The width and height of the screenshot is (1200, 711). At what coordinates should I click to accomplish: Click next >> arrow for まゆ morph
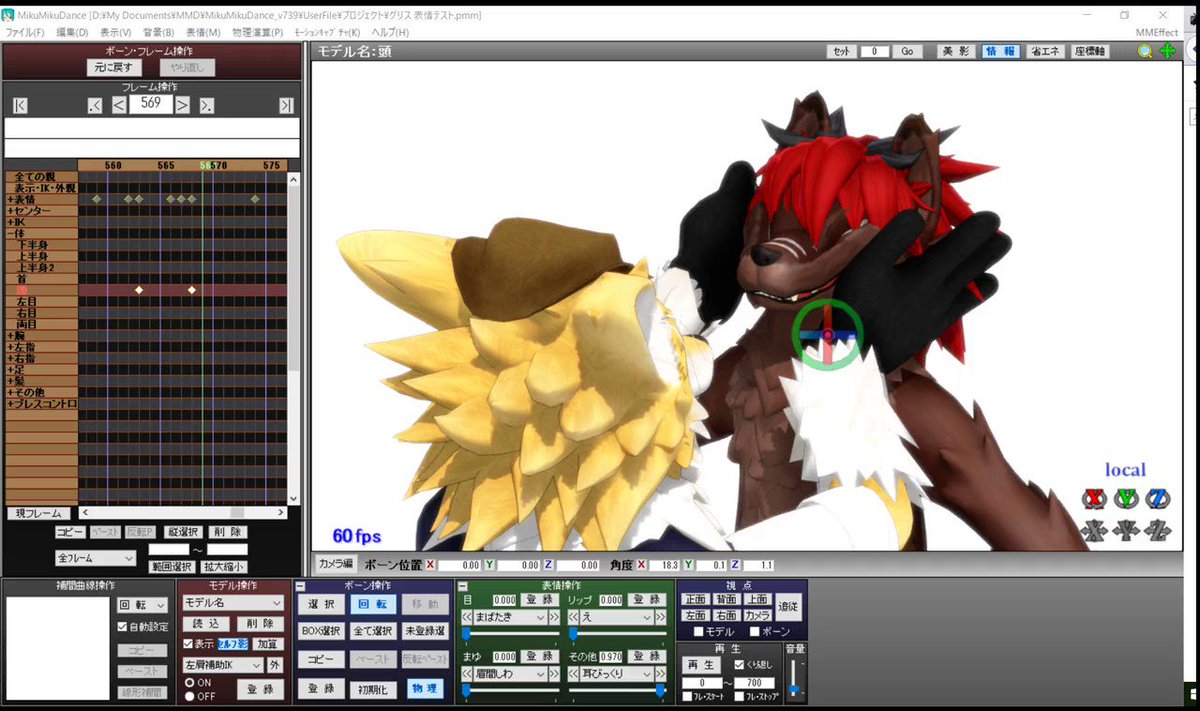[x=554, y=674]
